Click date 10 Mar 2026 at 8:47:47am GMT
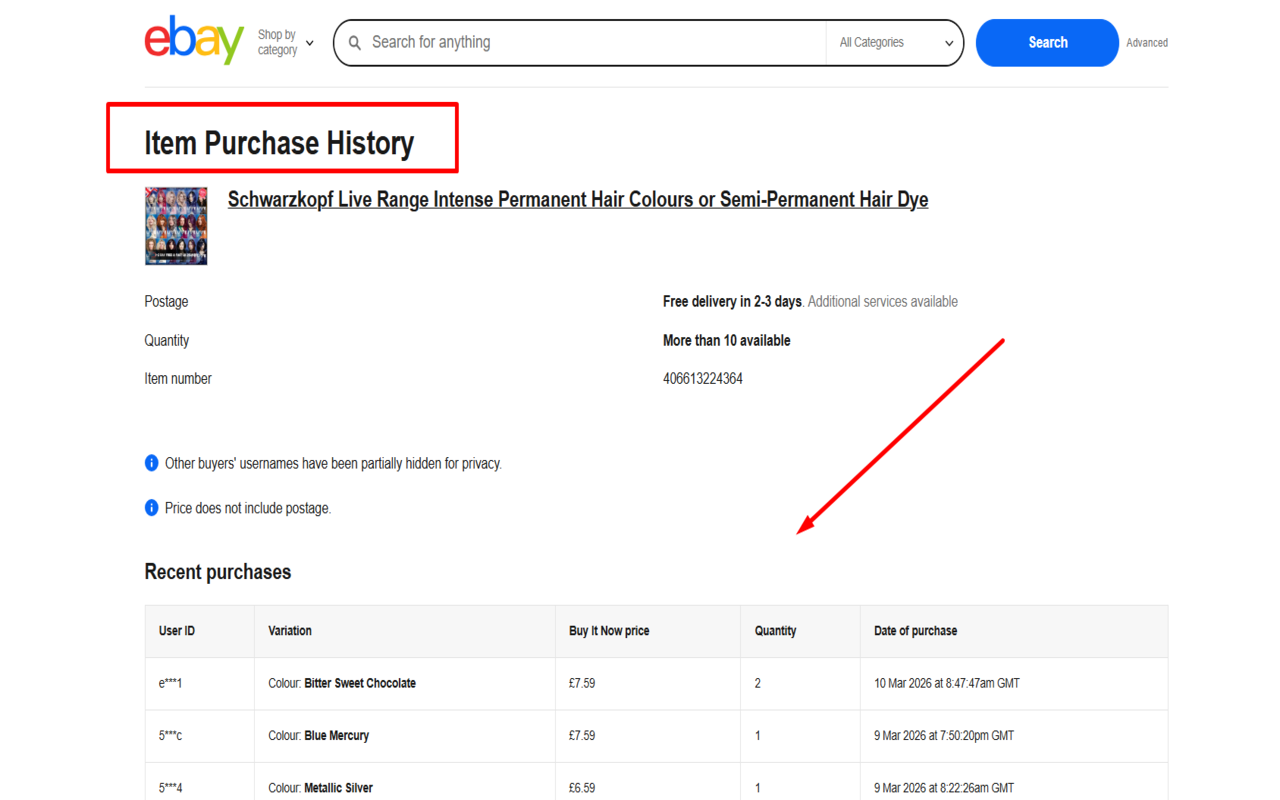 coord(947,684)
